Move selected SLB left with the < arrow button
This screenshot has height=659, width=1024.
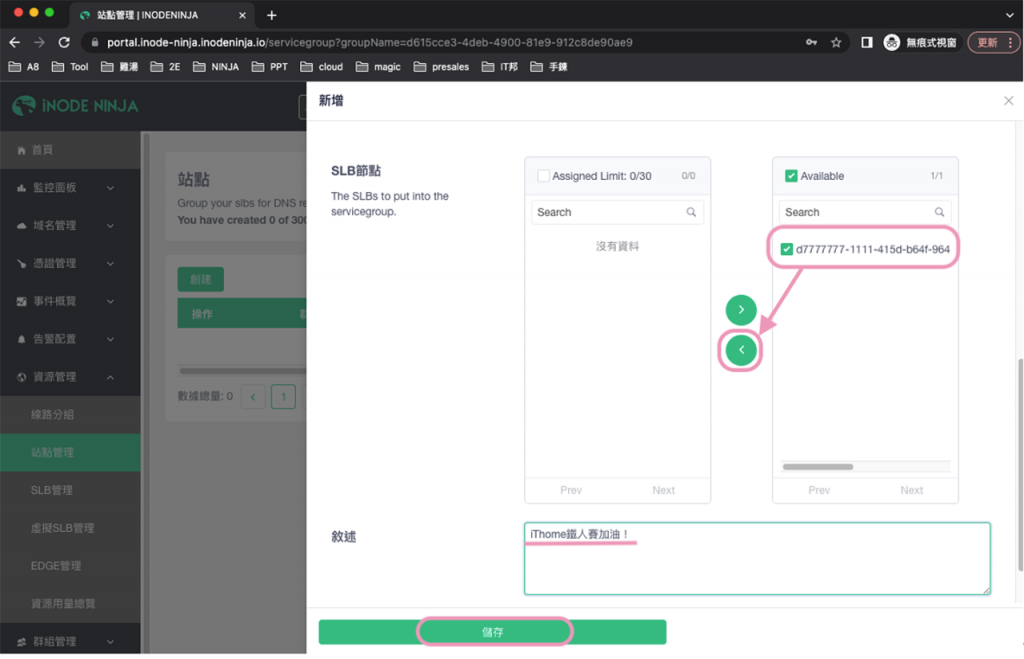pyautogui.click(x=741, y=350)
